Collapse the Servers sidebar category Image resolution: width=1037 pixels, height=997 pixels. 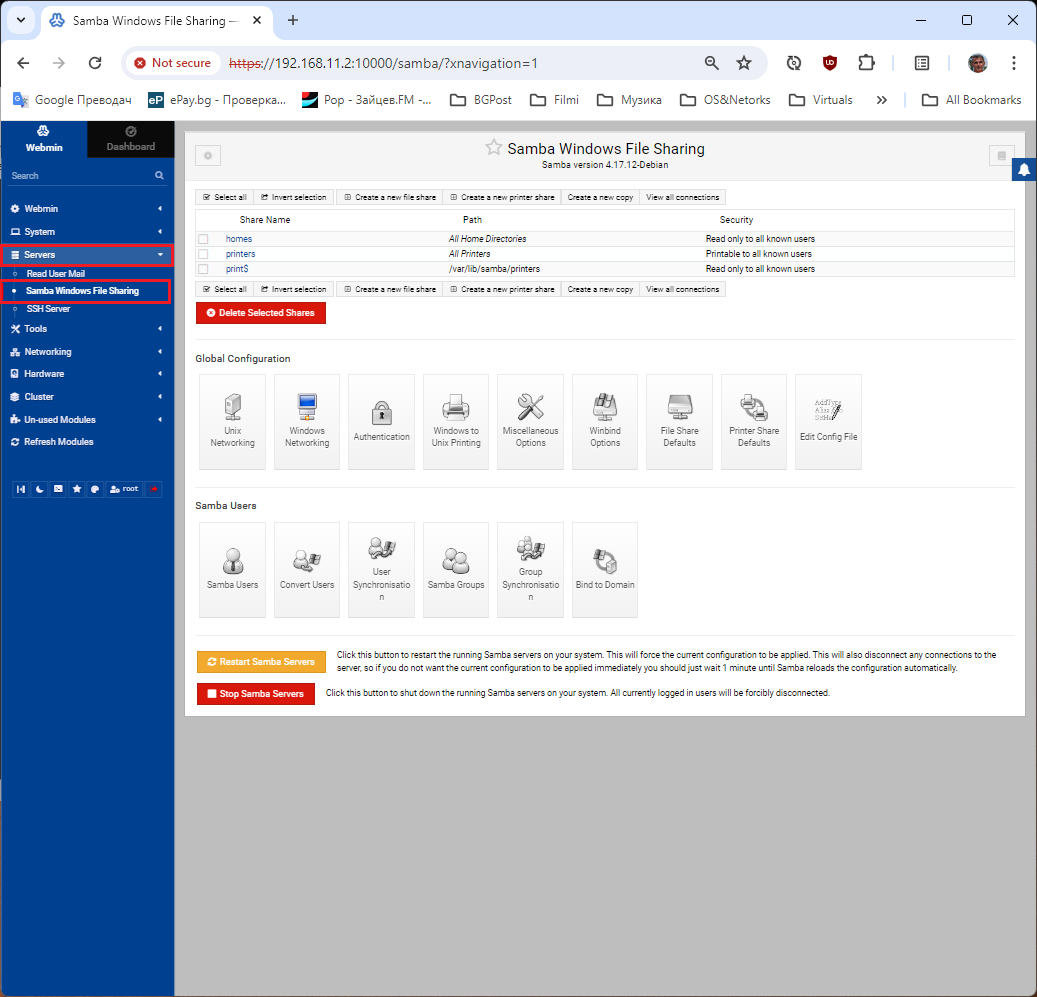coord(87,255)
